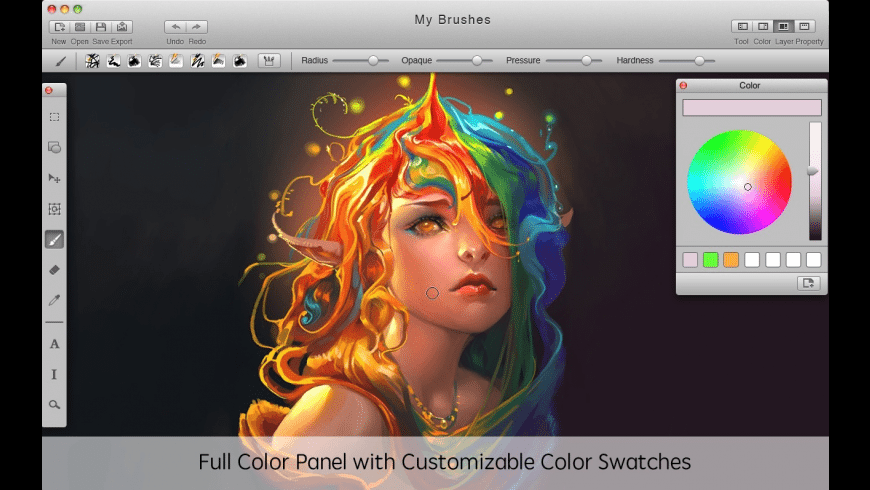The width and height of the screenshot is (870, 490).
Task: Select the I text cursor tool
Action: (54, 375)
